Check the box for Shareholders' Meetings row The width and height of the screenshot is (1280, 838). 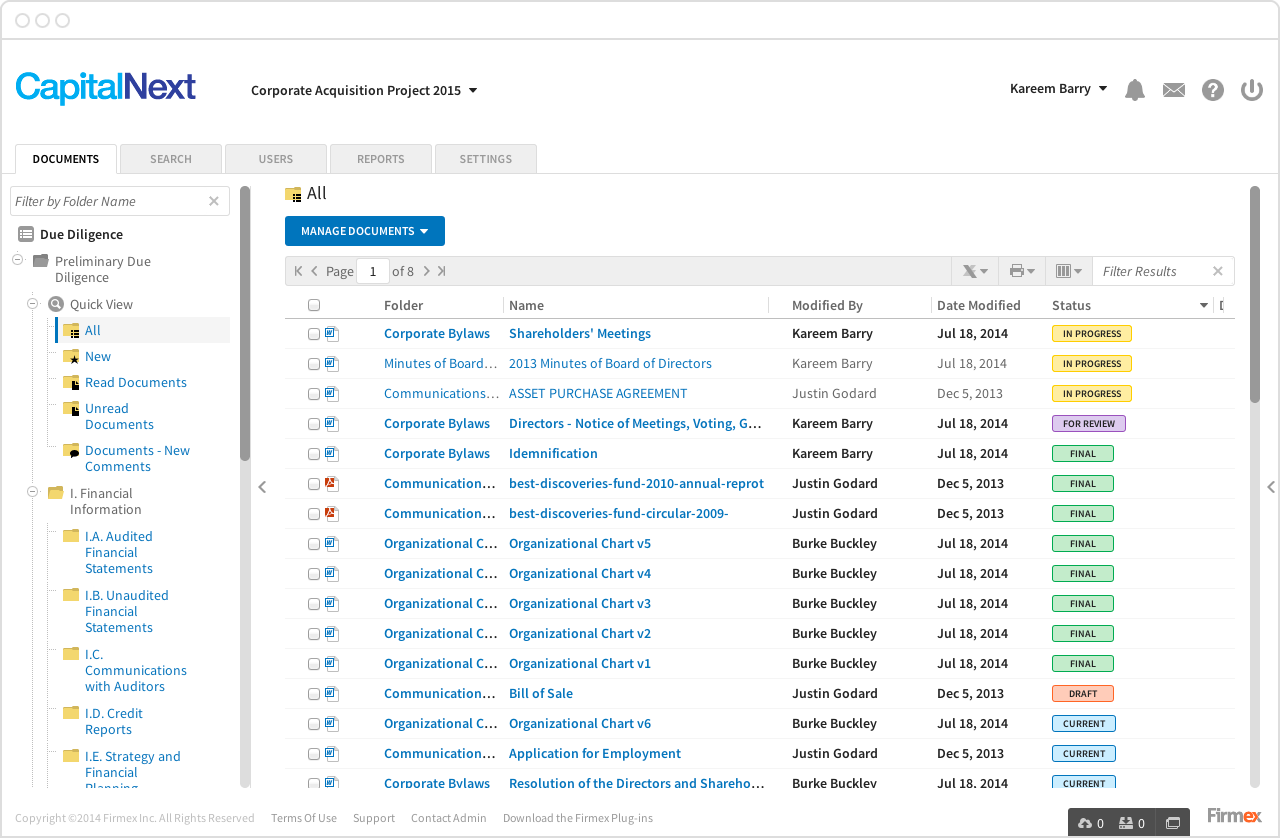point(314,334)
